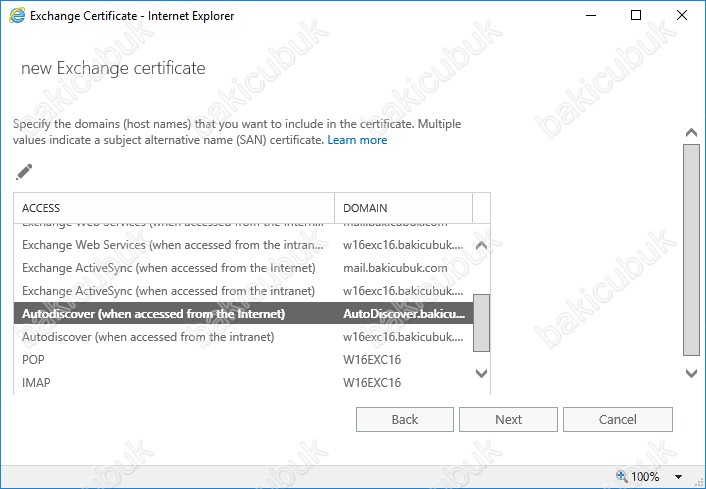Click the outer page scrollbar thumb

pos(691,250)
